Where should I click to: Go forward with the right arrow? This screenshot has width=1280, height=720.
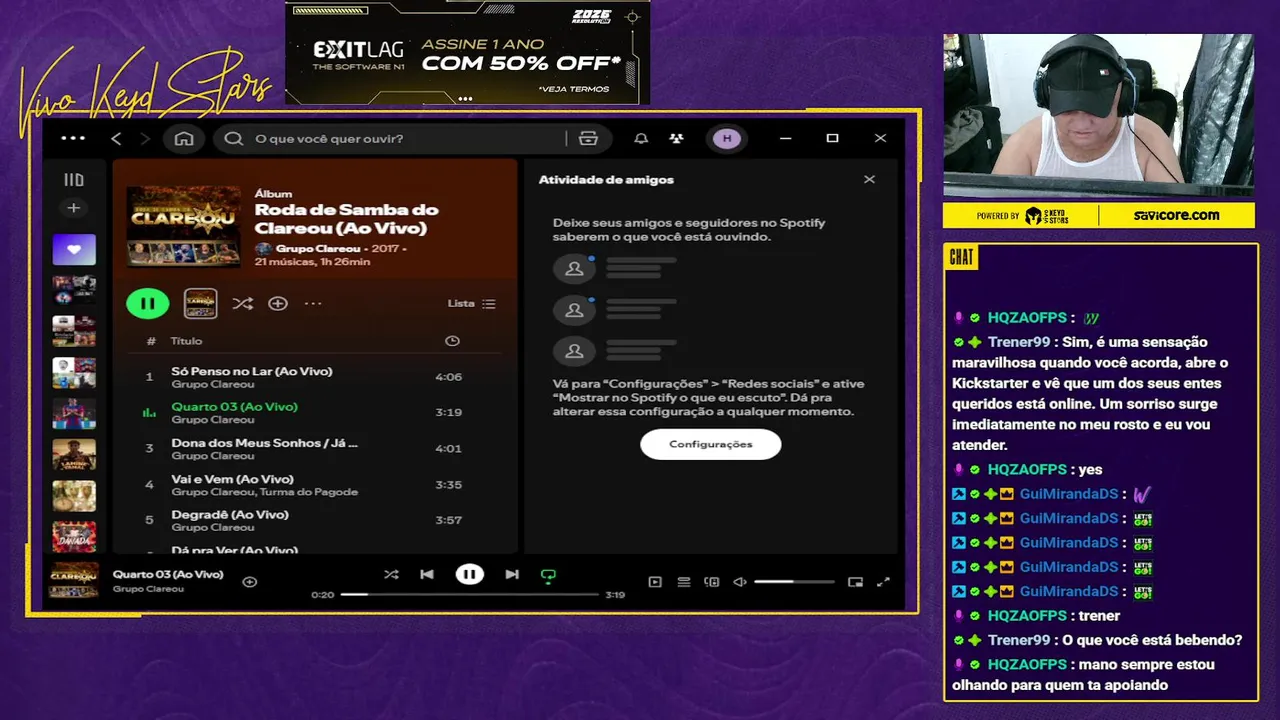145,139
